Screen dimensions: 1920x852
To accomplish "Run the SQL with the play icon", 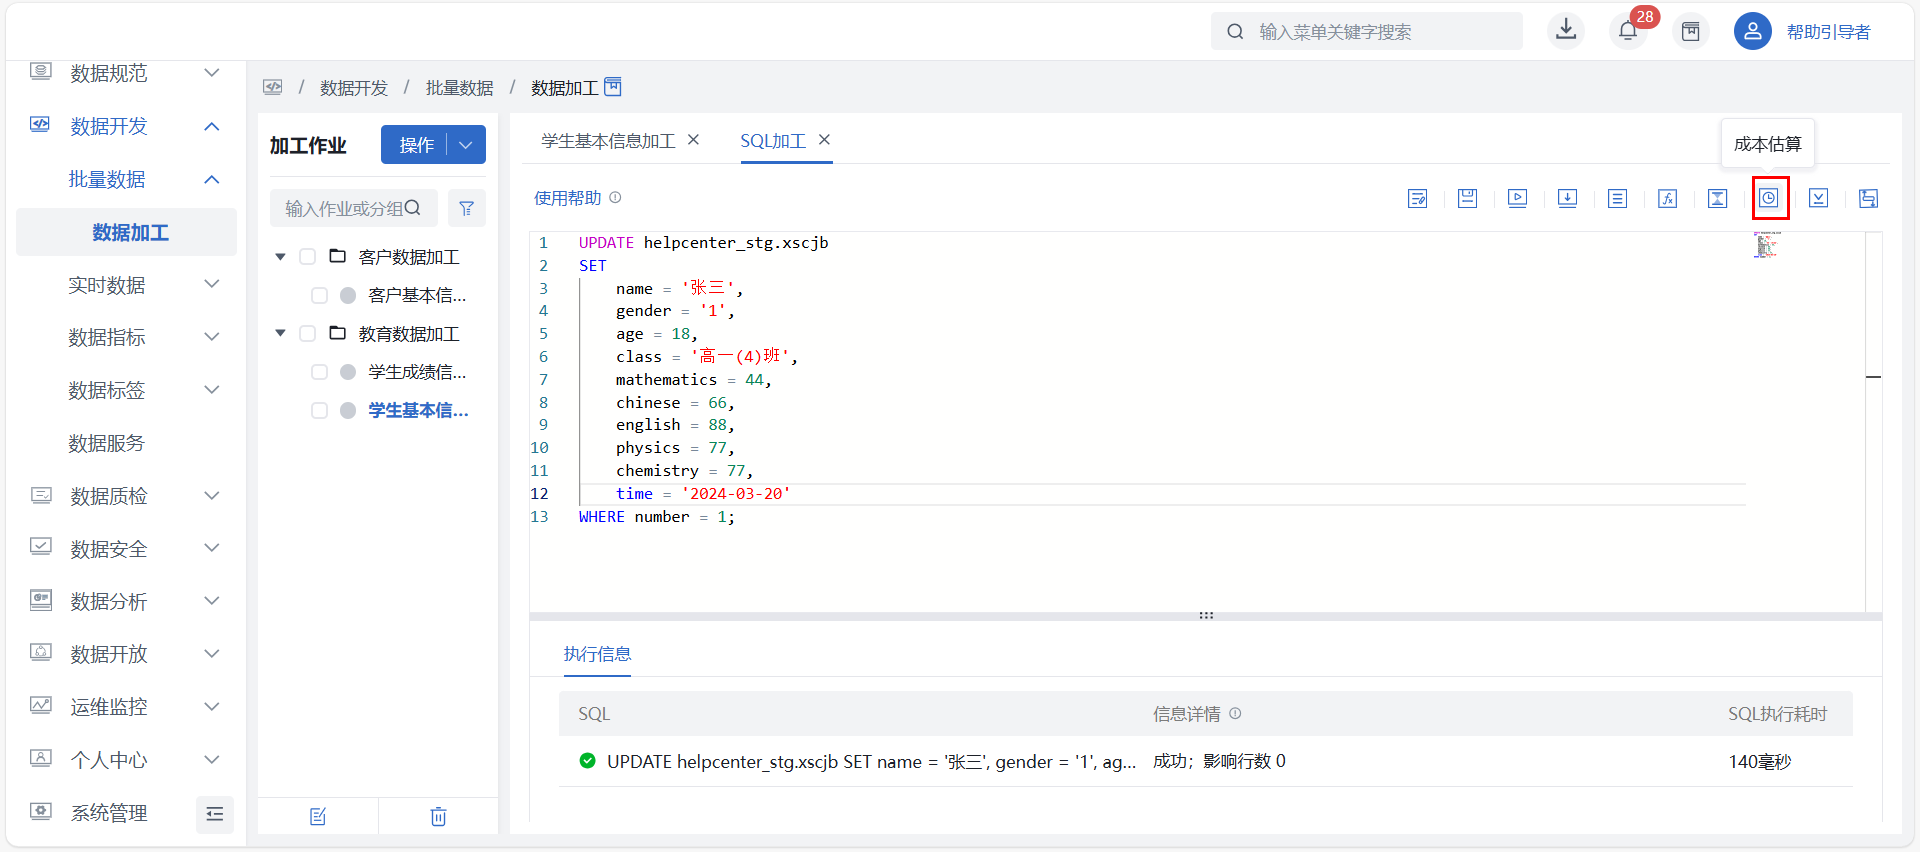I will [x=1517, y=198].
